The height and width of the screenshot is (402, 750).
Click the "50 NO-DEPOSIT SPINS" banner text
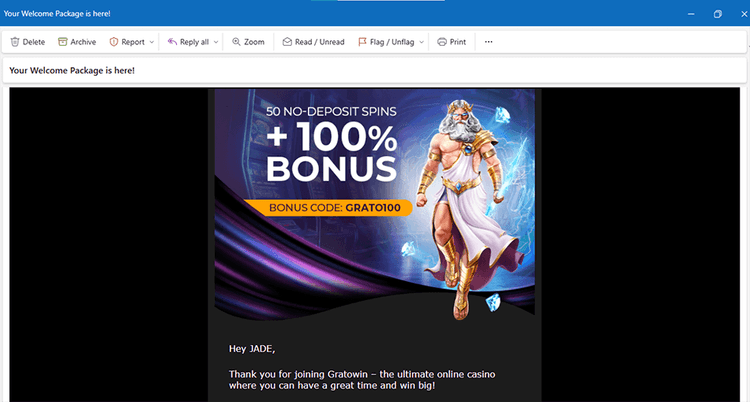331,112
